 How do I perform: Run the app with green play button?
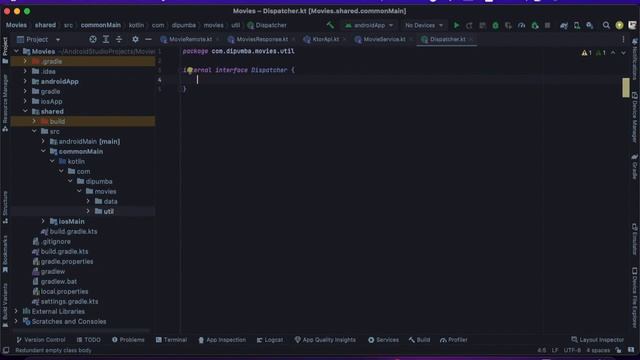[456, 25]
